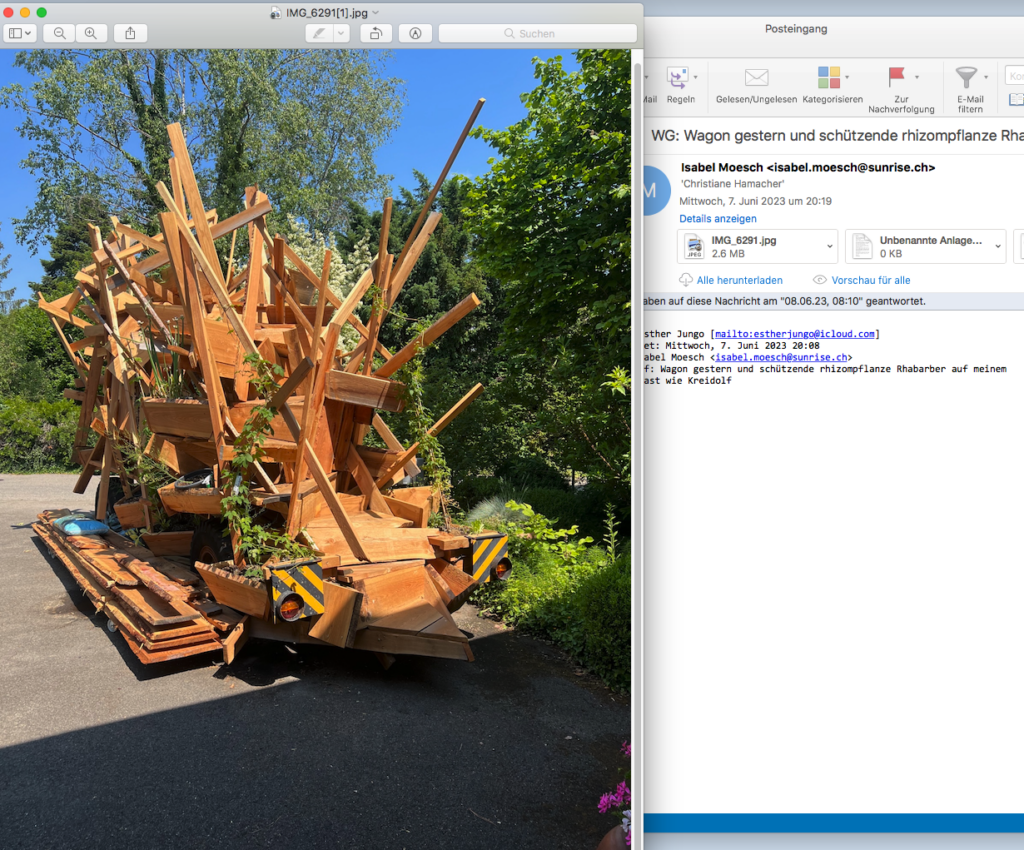
Task: Zoom out the image in Preview
Action: coord(59,33)
